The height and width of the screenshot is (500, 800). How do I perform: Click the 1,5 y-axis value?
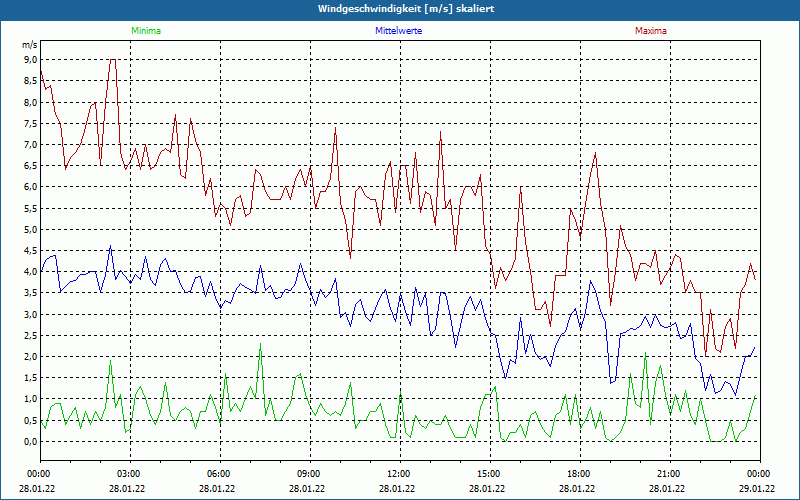coord(31,378)
